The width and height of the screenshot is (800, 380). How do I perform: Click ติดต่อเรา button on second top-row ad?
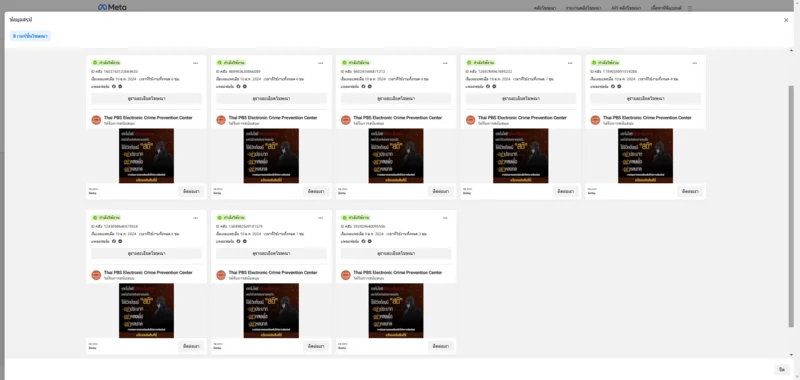point(316,191)
